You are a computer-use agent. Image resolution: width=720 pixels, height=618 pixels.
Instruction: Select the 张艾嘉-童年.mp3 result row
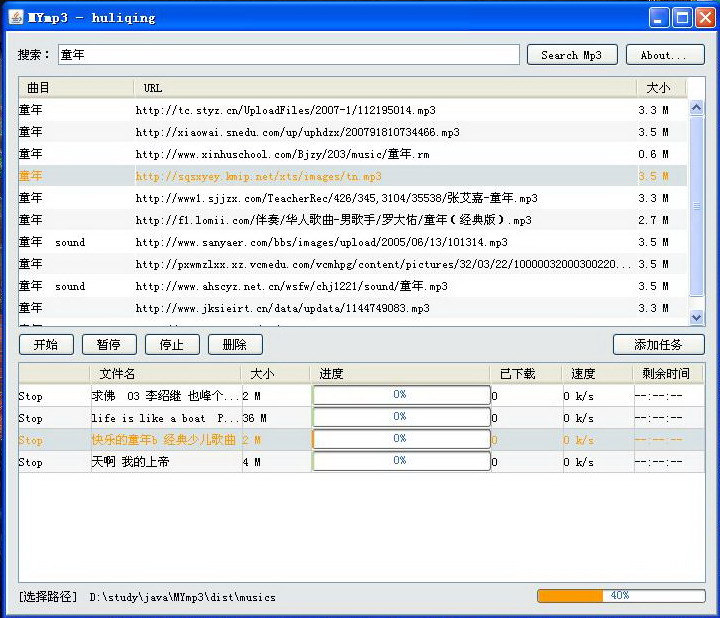[353, 198]
